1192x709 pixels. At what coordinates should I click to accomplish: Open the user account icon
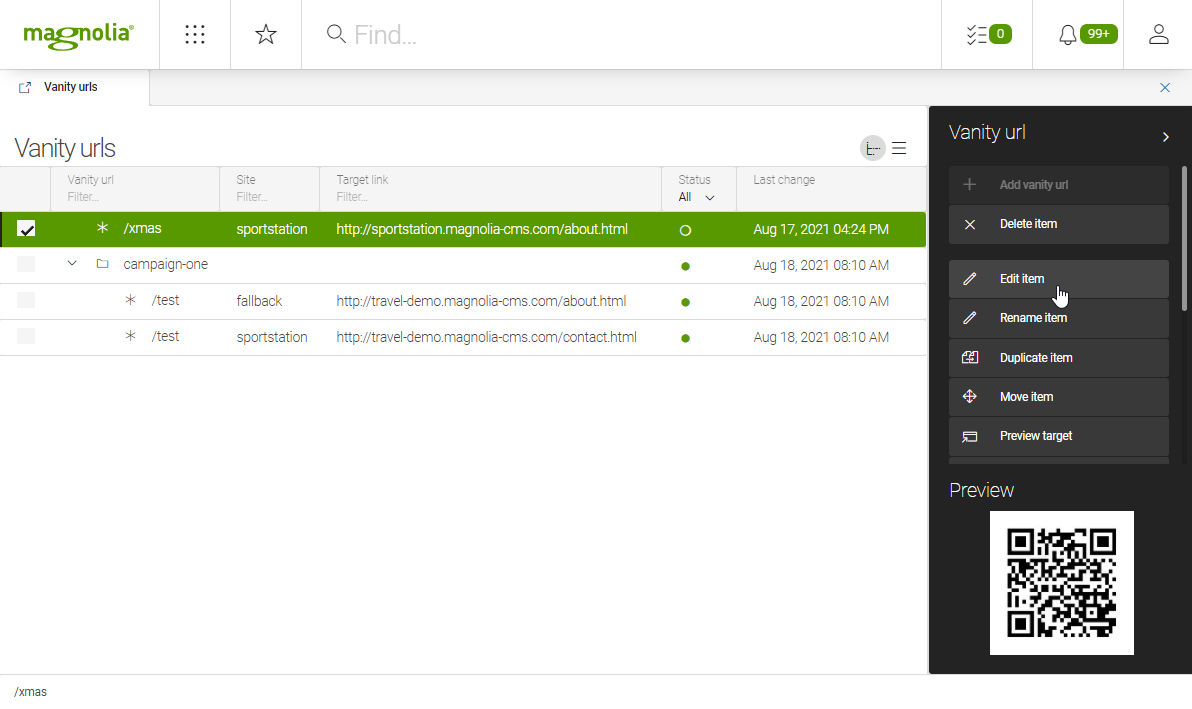1158,34
